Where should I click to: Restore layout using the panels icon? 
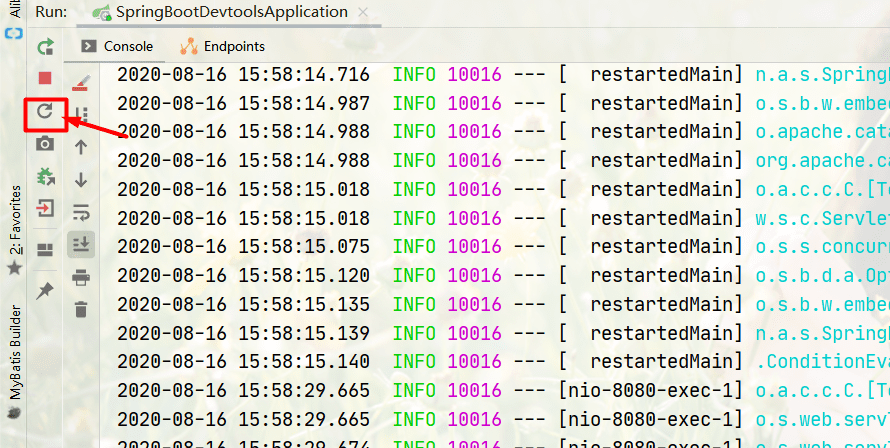45,250
